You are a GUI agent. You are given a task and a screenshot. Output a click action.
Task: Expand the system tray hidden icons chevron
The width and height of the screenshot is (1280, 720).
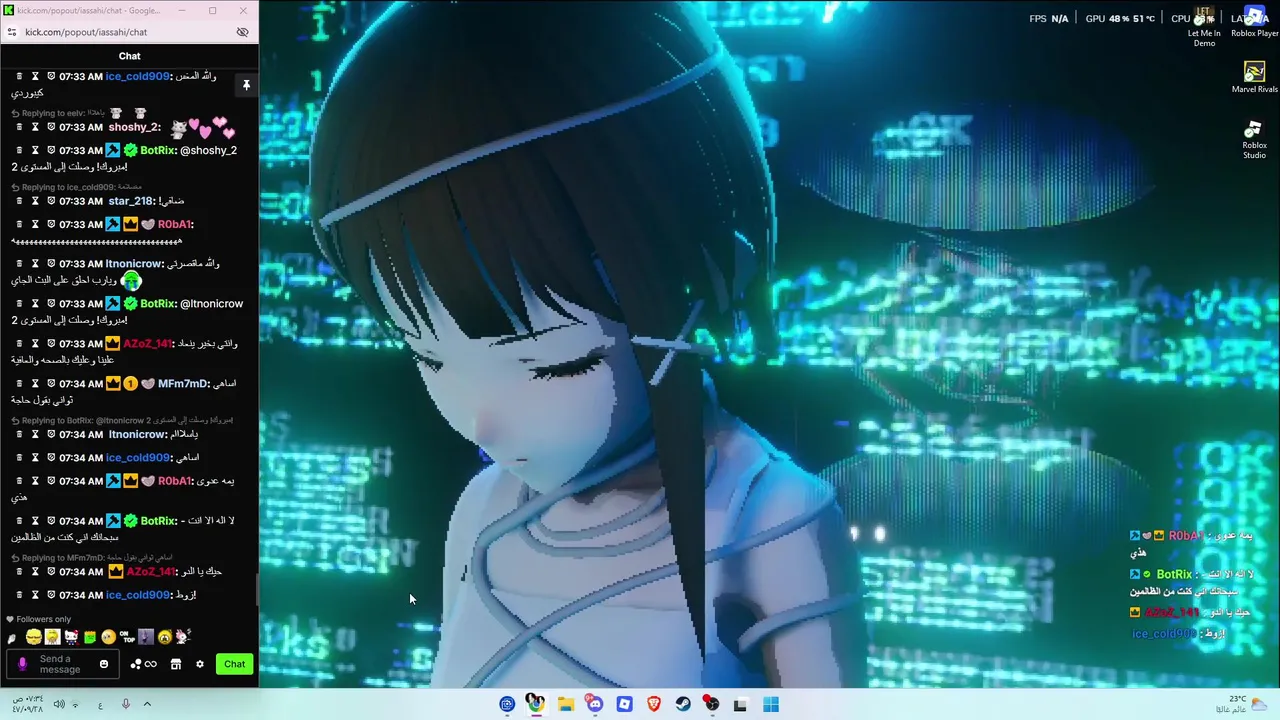pos(147,704)
